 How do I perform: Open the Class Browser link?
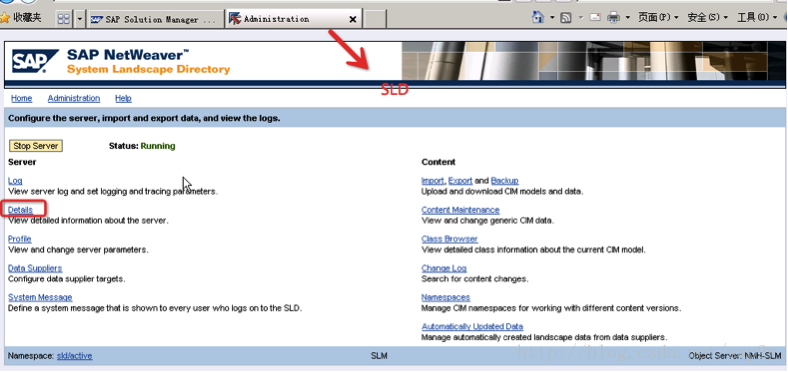450,239
